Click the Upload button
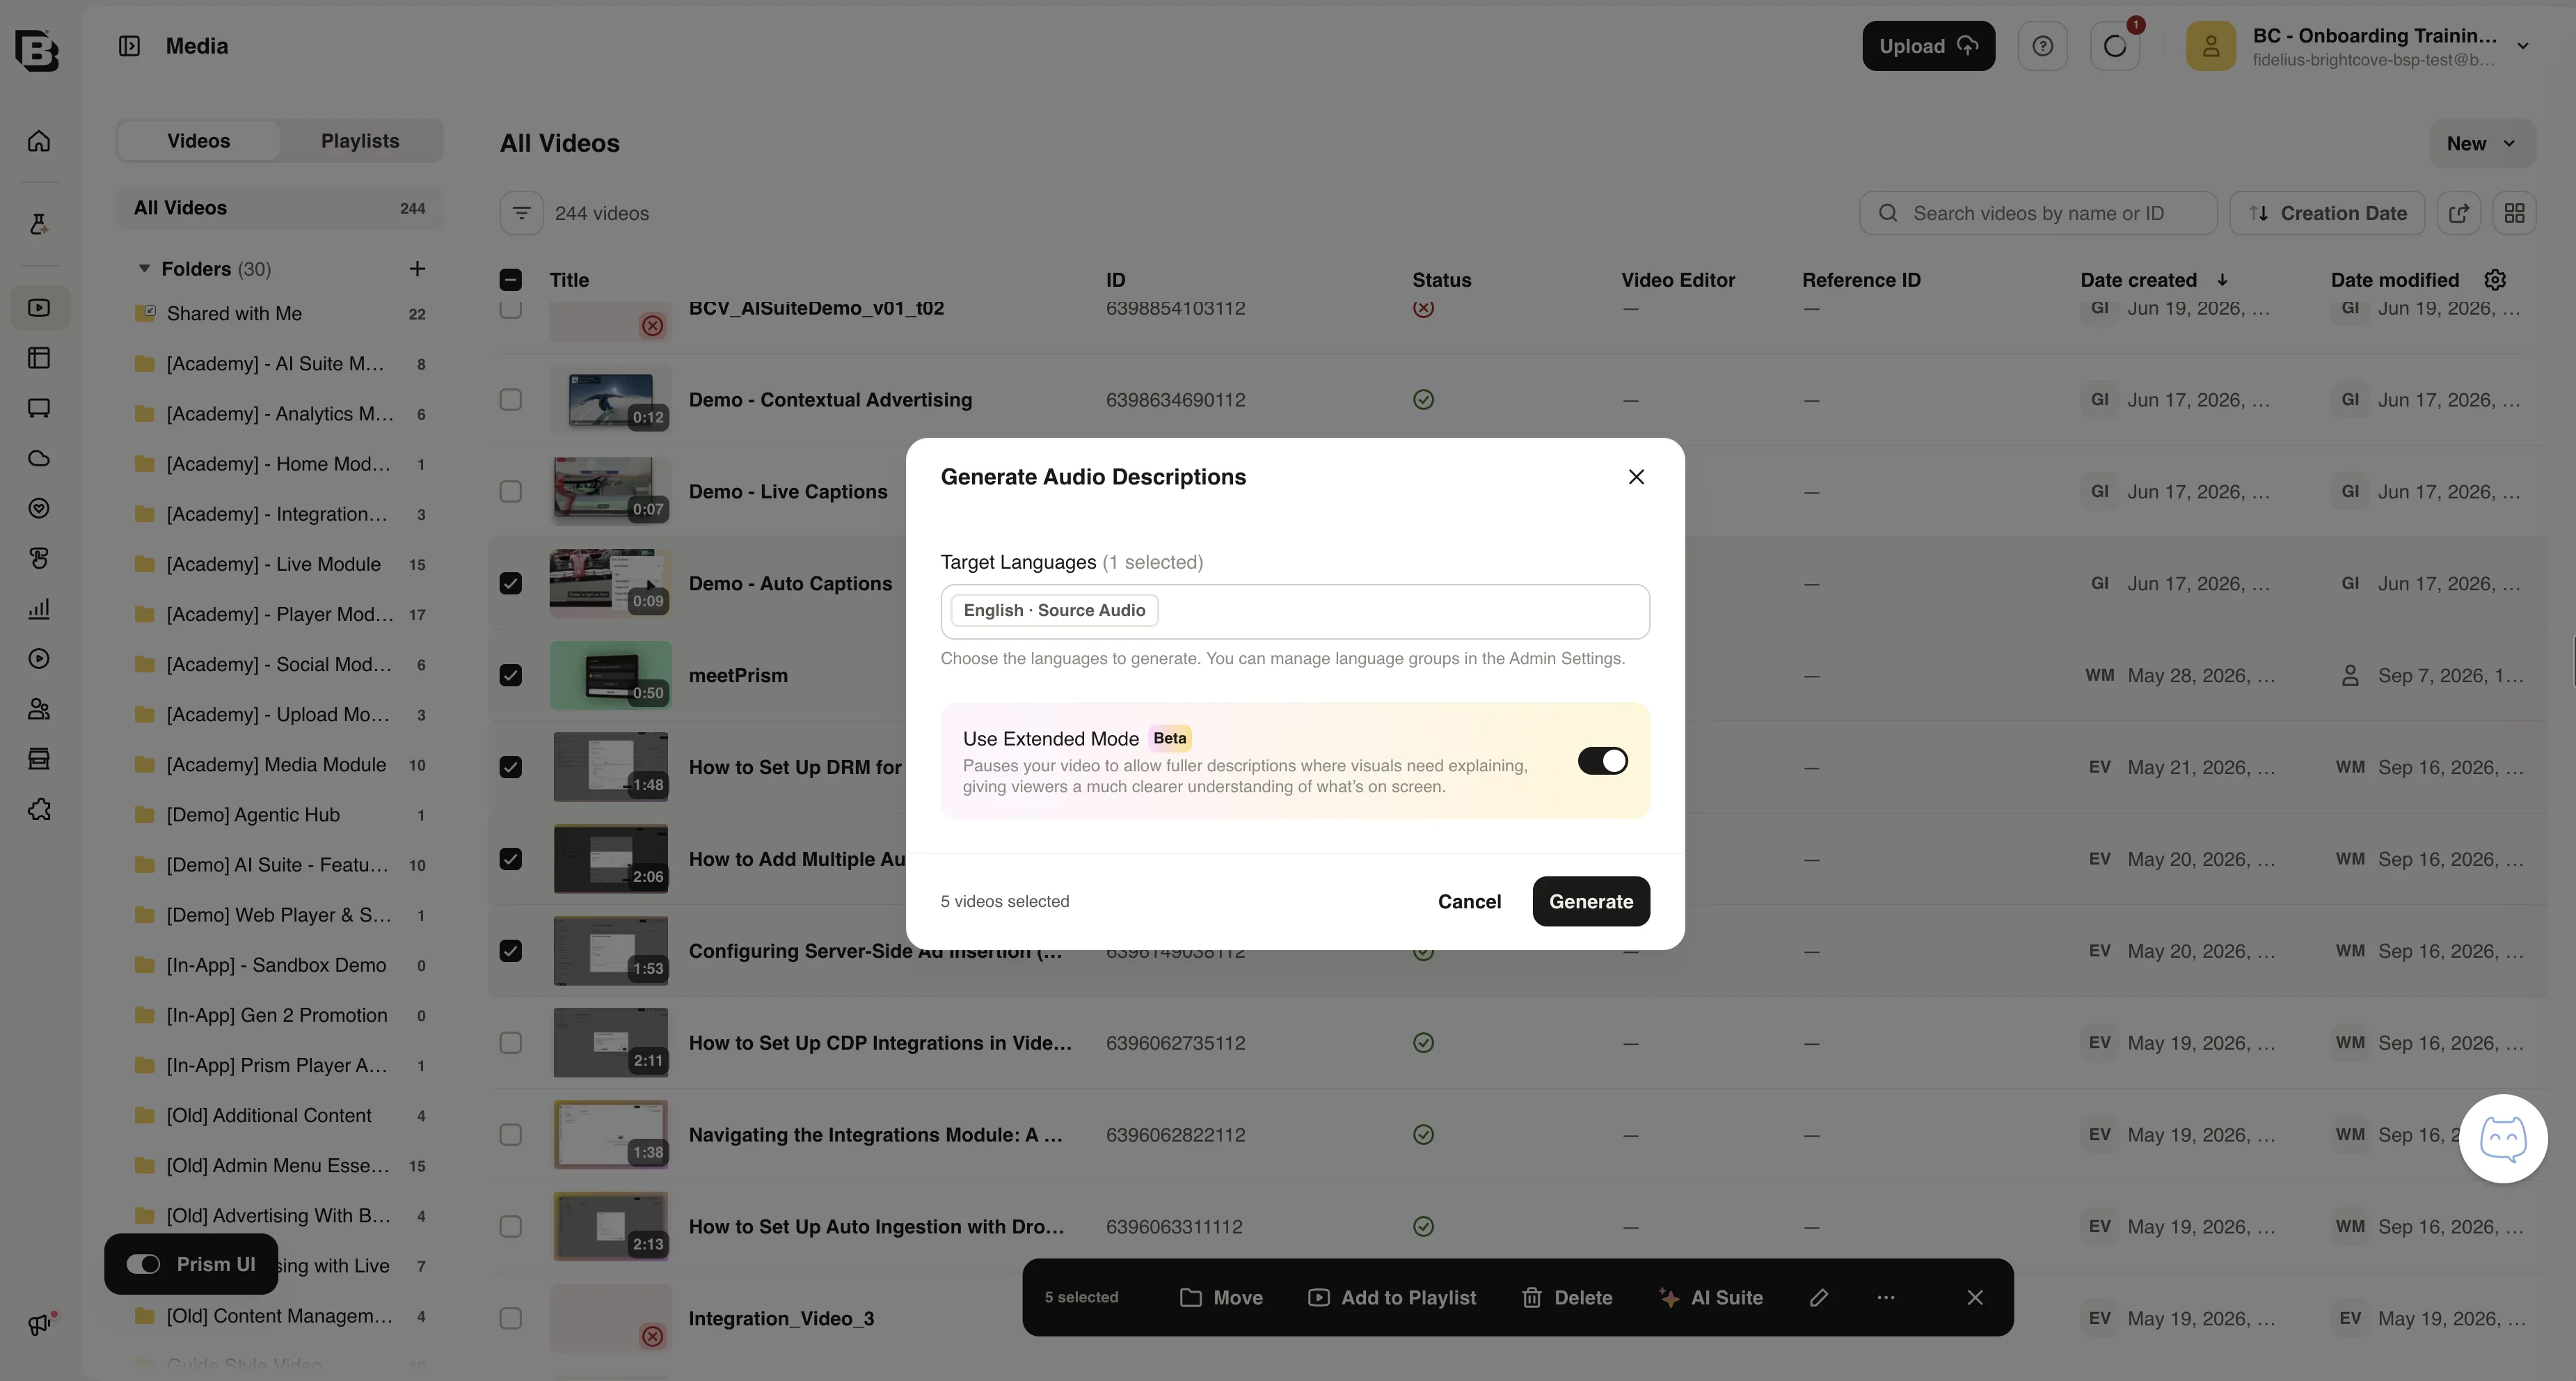 [x=1928, y=46]
